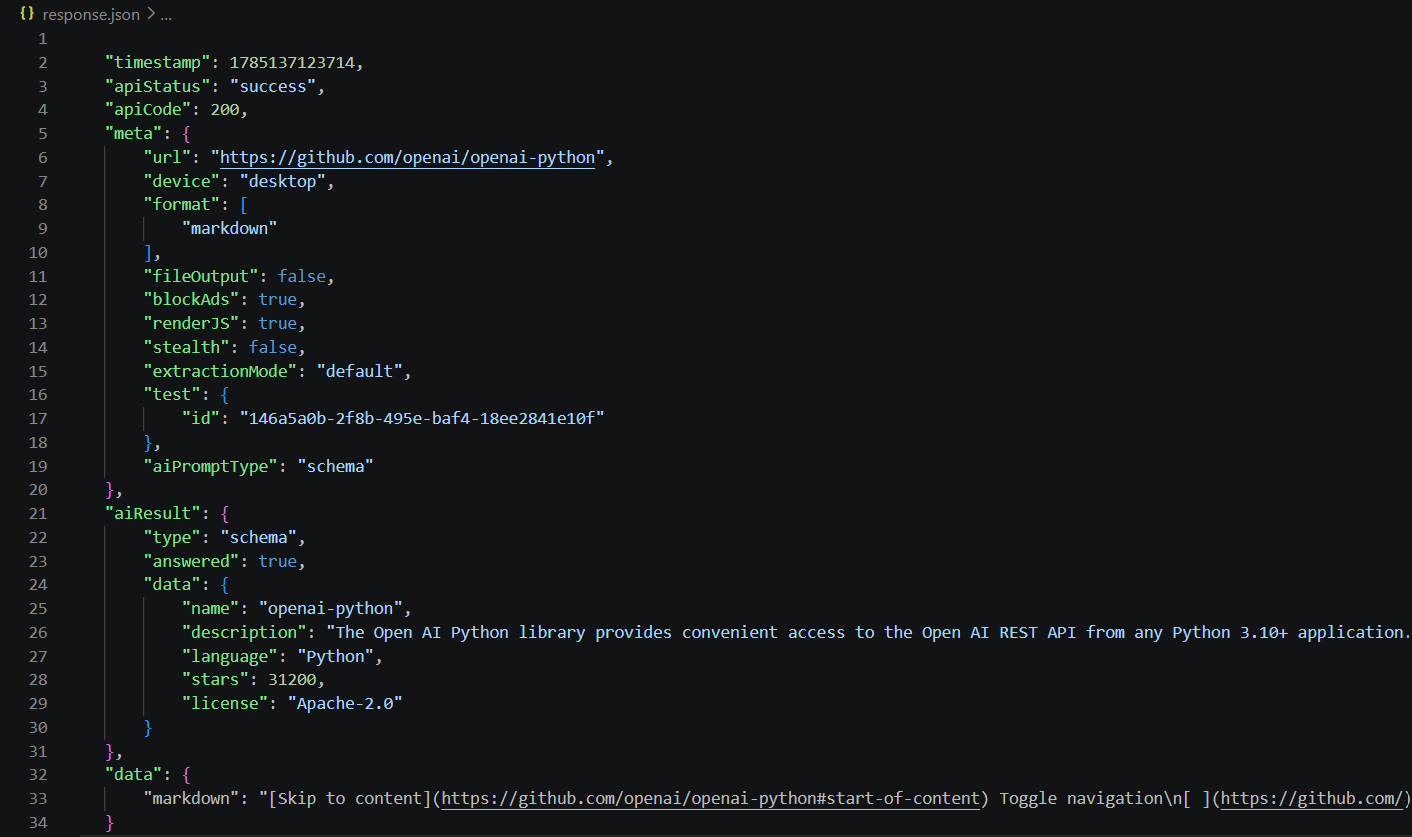Click the "device" key
The width and height of the screenshot is (1412, 837).
(182, 181)
